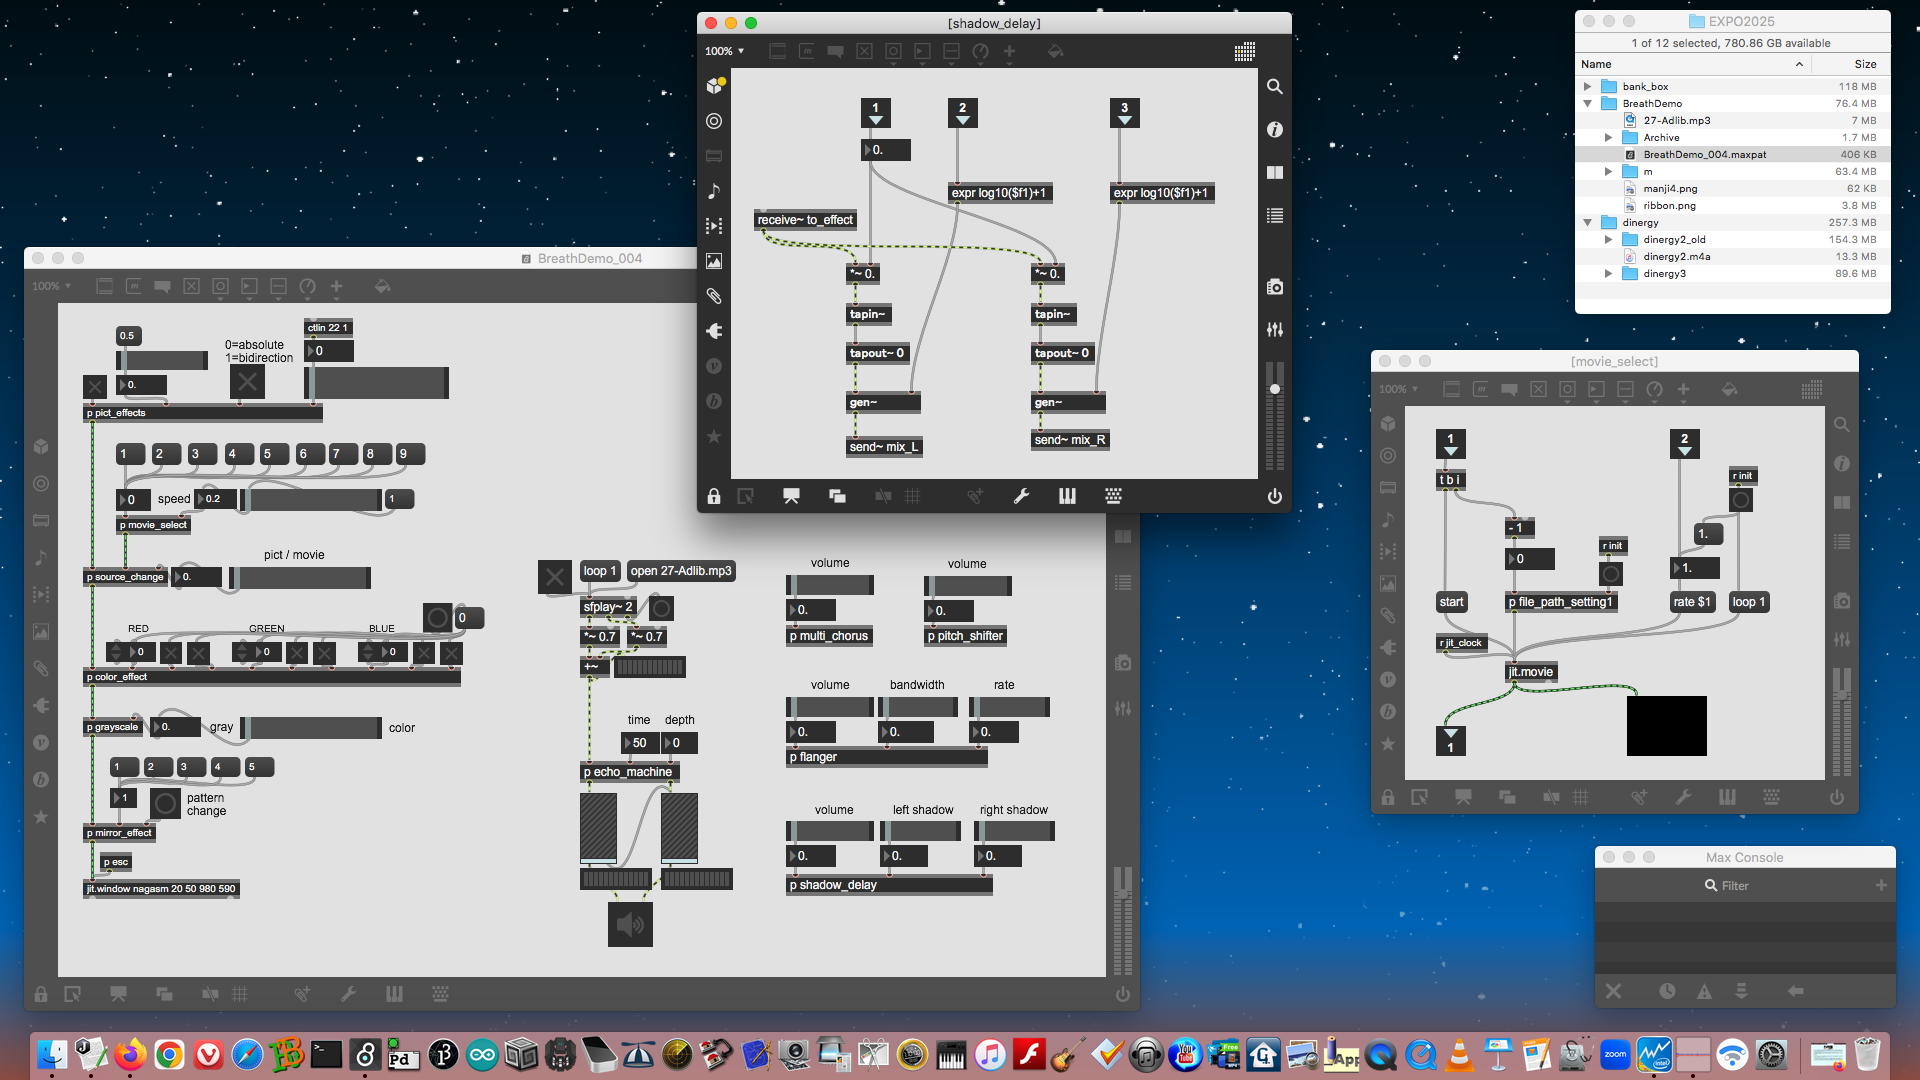Toggle the absolute/bidirection X box

[x=247, y=381]
